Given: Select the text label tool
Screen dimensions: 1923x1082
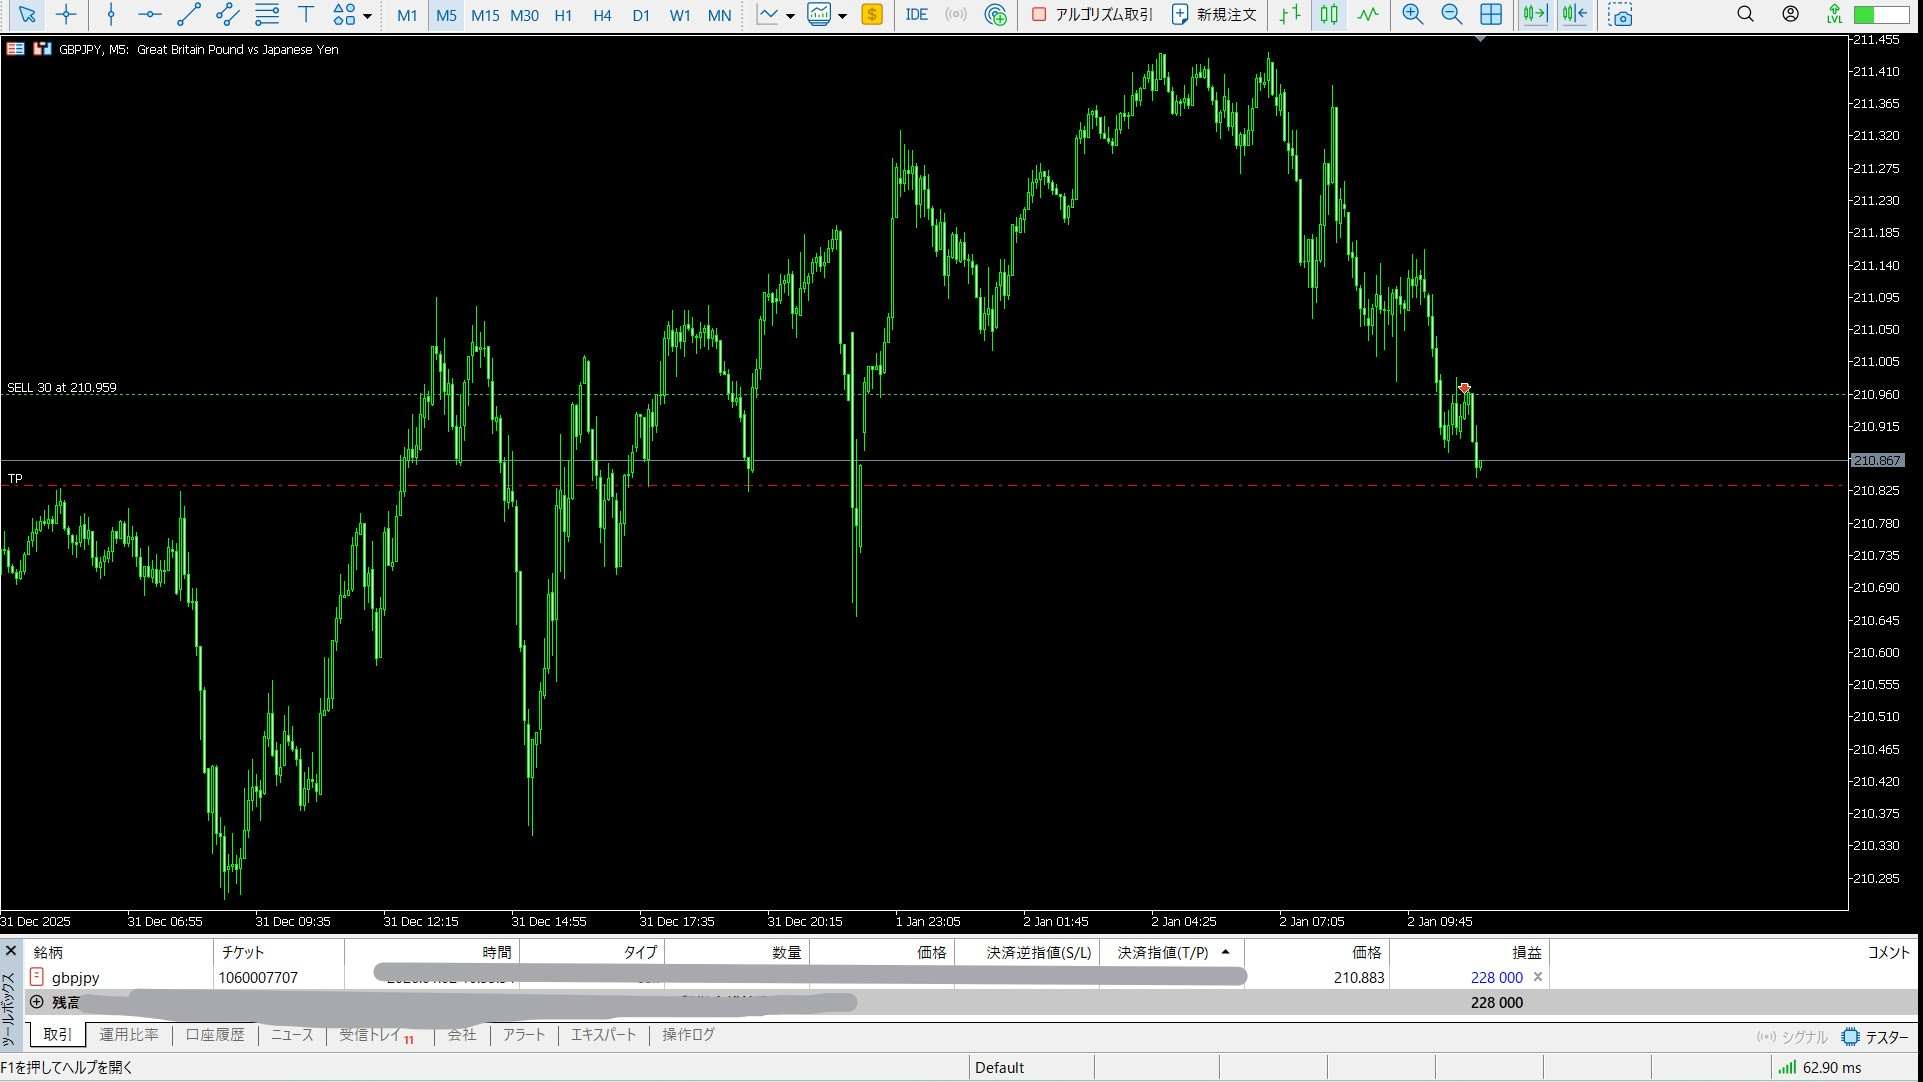Looking at the screenshot, I should (x=306, y=14).
